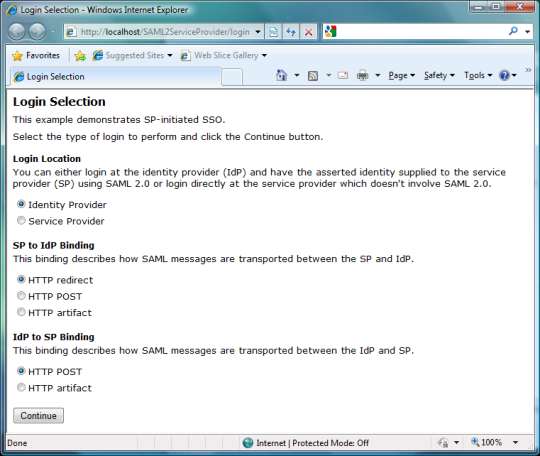The image size is (540, 456).
Task: Toggle Compatibility View icon
Action: point(273,32)
